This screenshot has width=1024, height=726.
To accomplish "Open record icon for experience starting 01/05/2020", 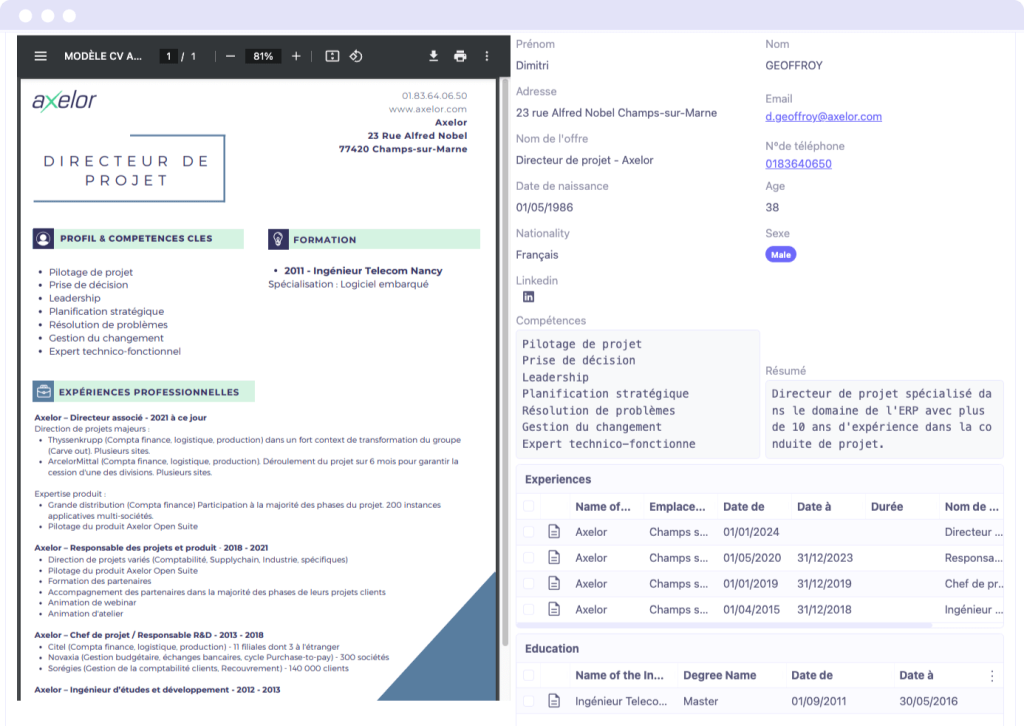I will (x=554, y=558).
